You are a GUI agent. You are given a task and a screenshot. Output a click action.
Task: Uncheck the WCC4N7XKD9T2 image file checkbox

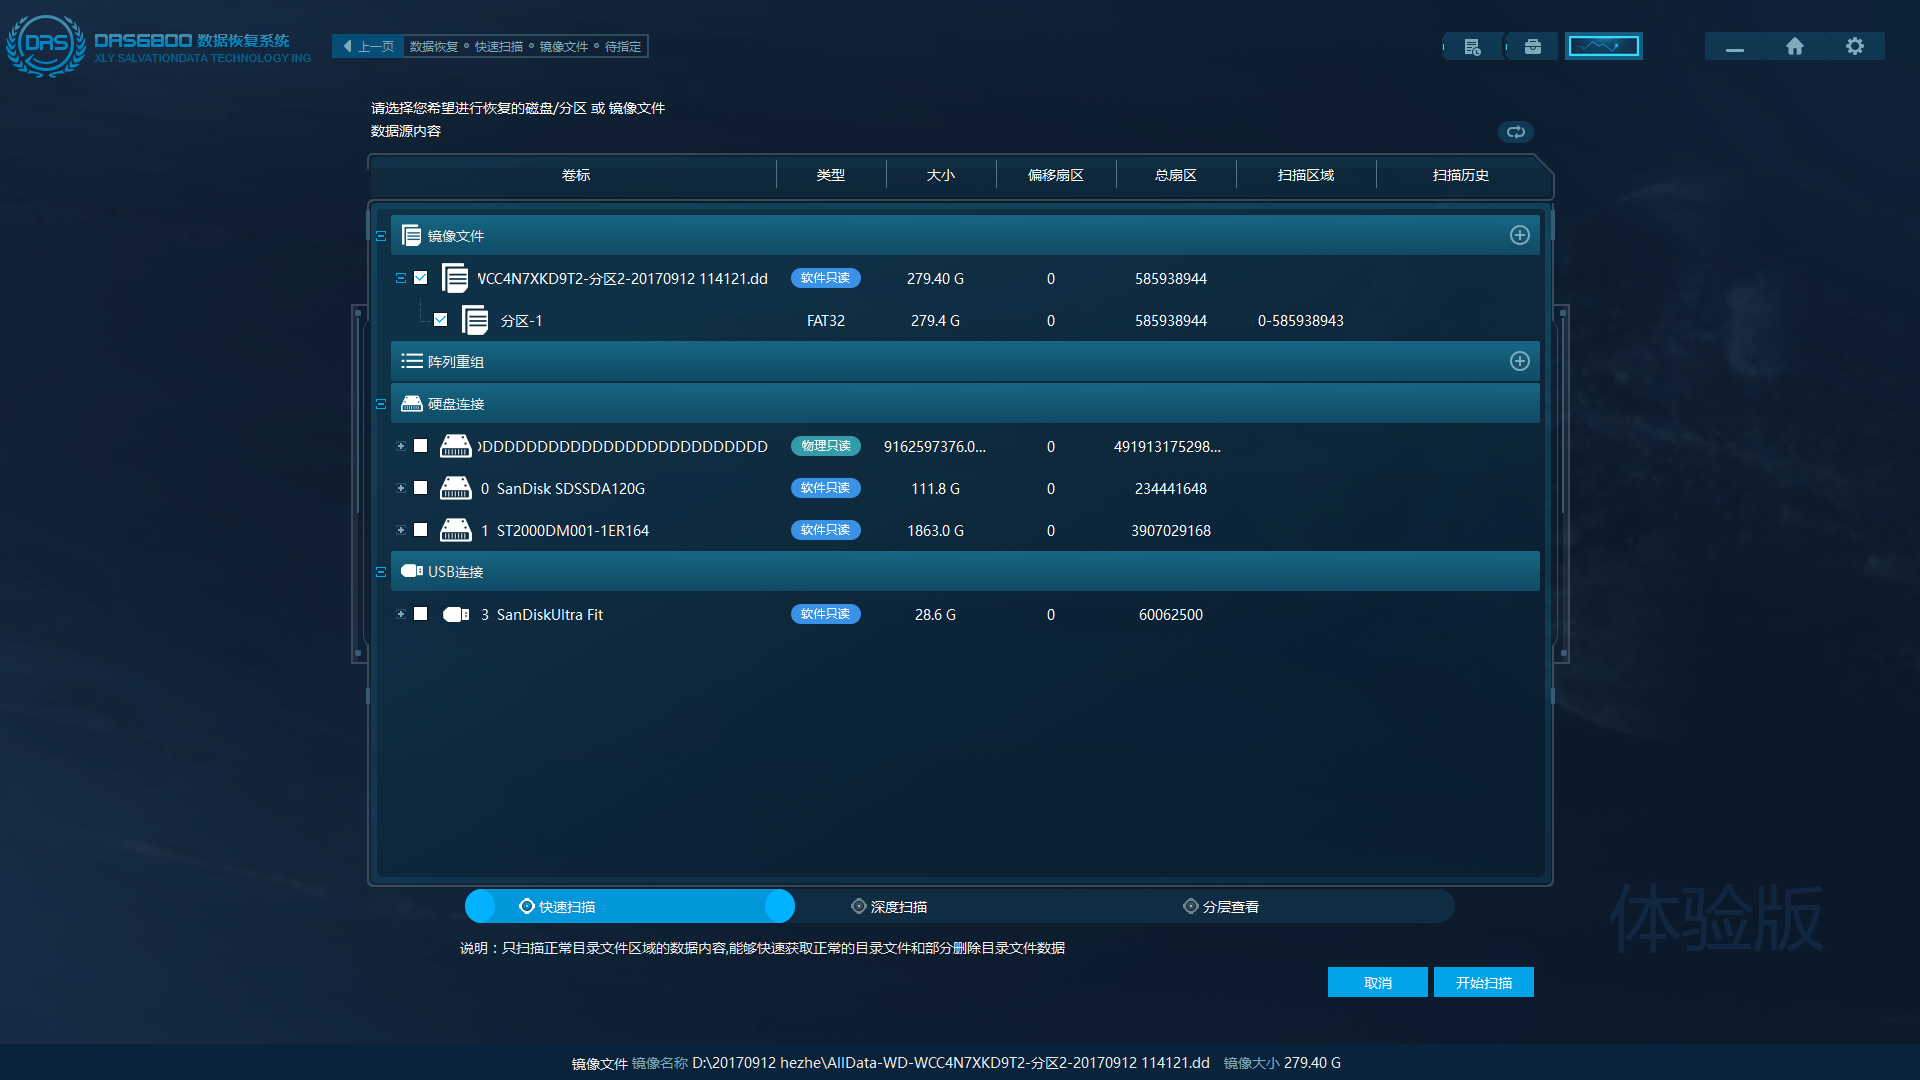point(421,278)
